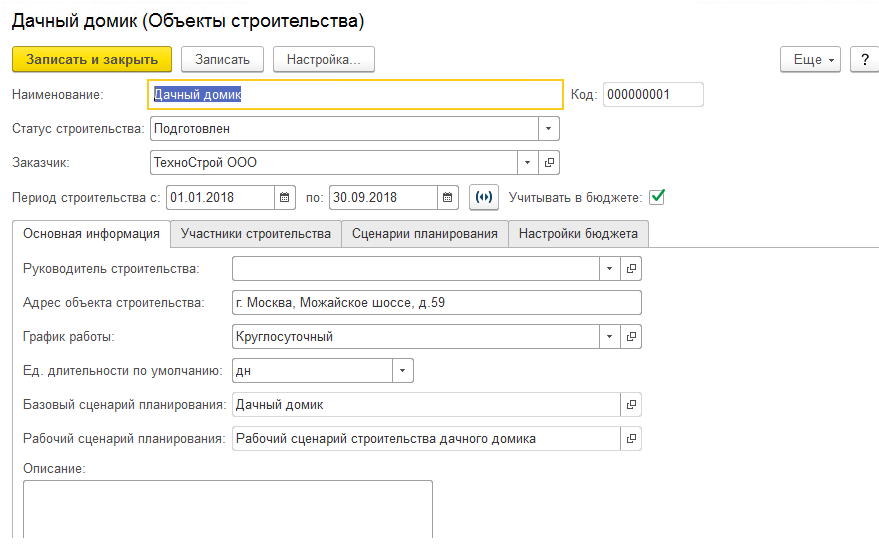The height and width of the screenshot is (544, 879).
Task: Click the start date field 01.01.2018
Action: pos(221,197)
